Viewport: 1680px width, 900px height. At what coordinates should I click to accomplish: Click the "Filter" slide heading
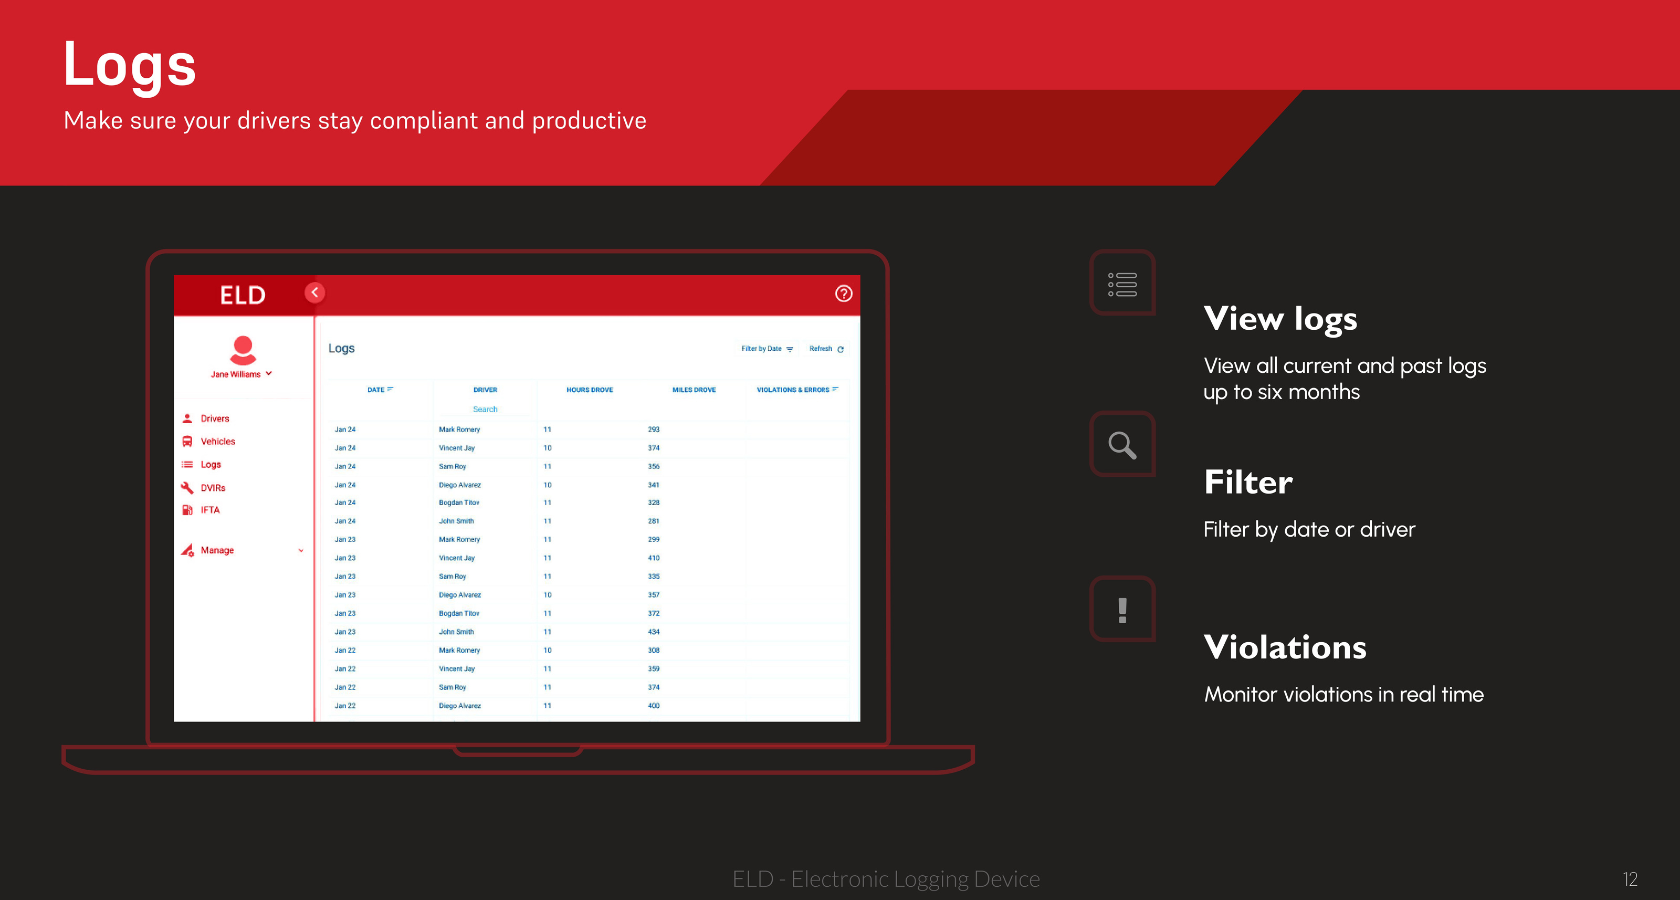[x=1248, y=482]
